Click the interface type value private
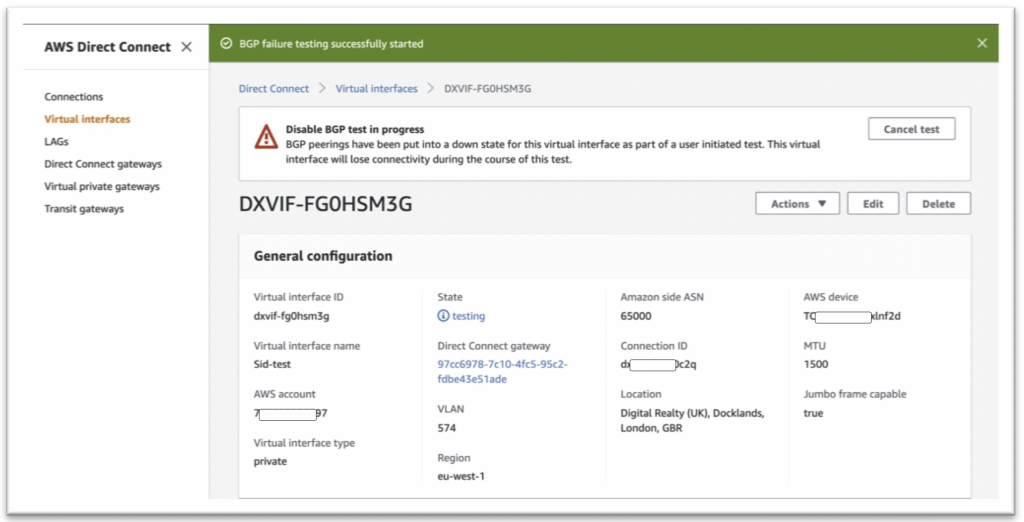This screenshot has width=1024, height=522. tap(270, 461)
